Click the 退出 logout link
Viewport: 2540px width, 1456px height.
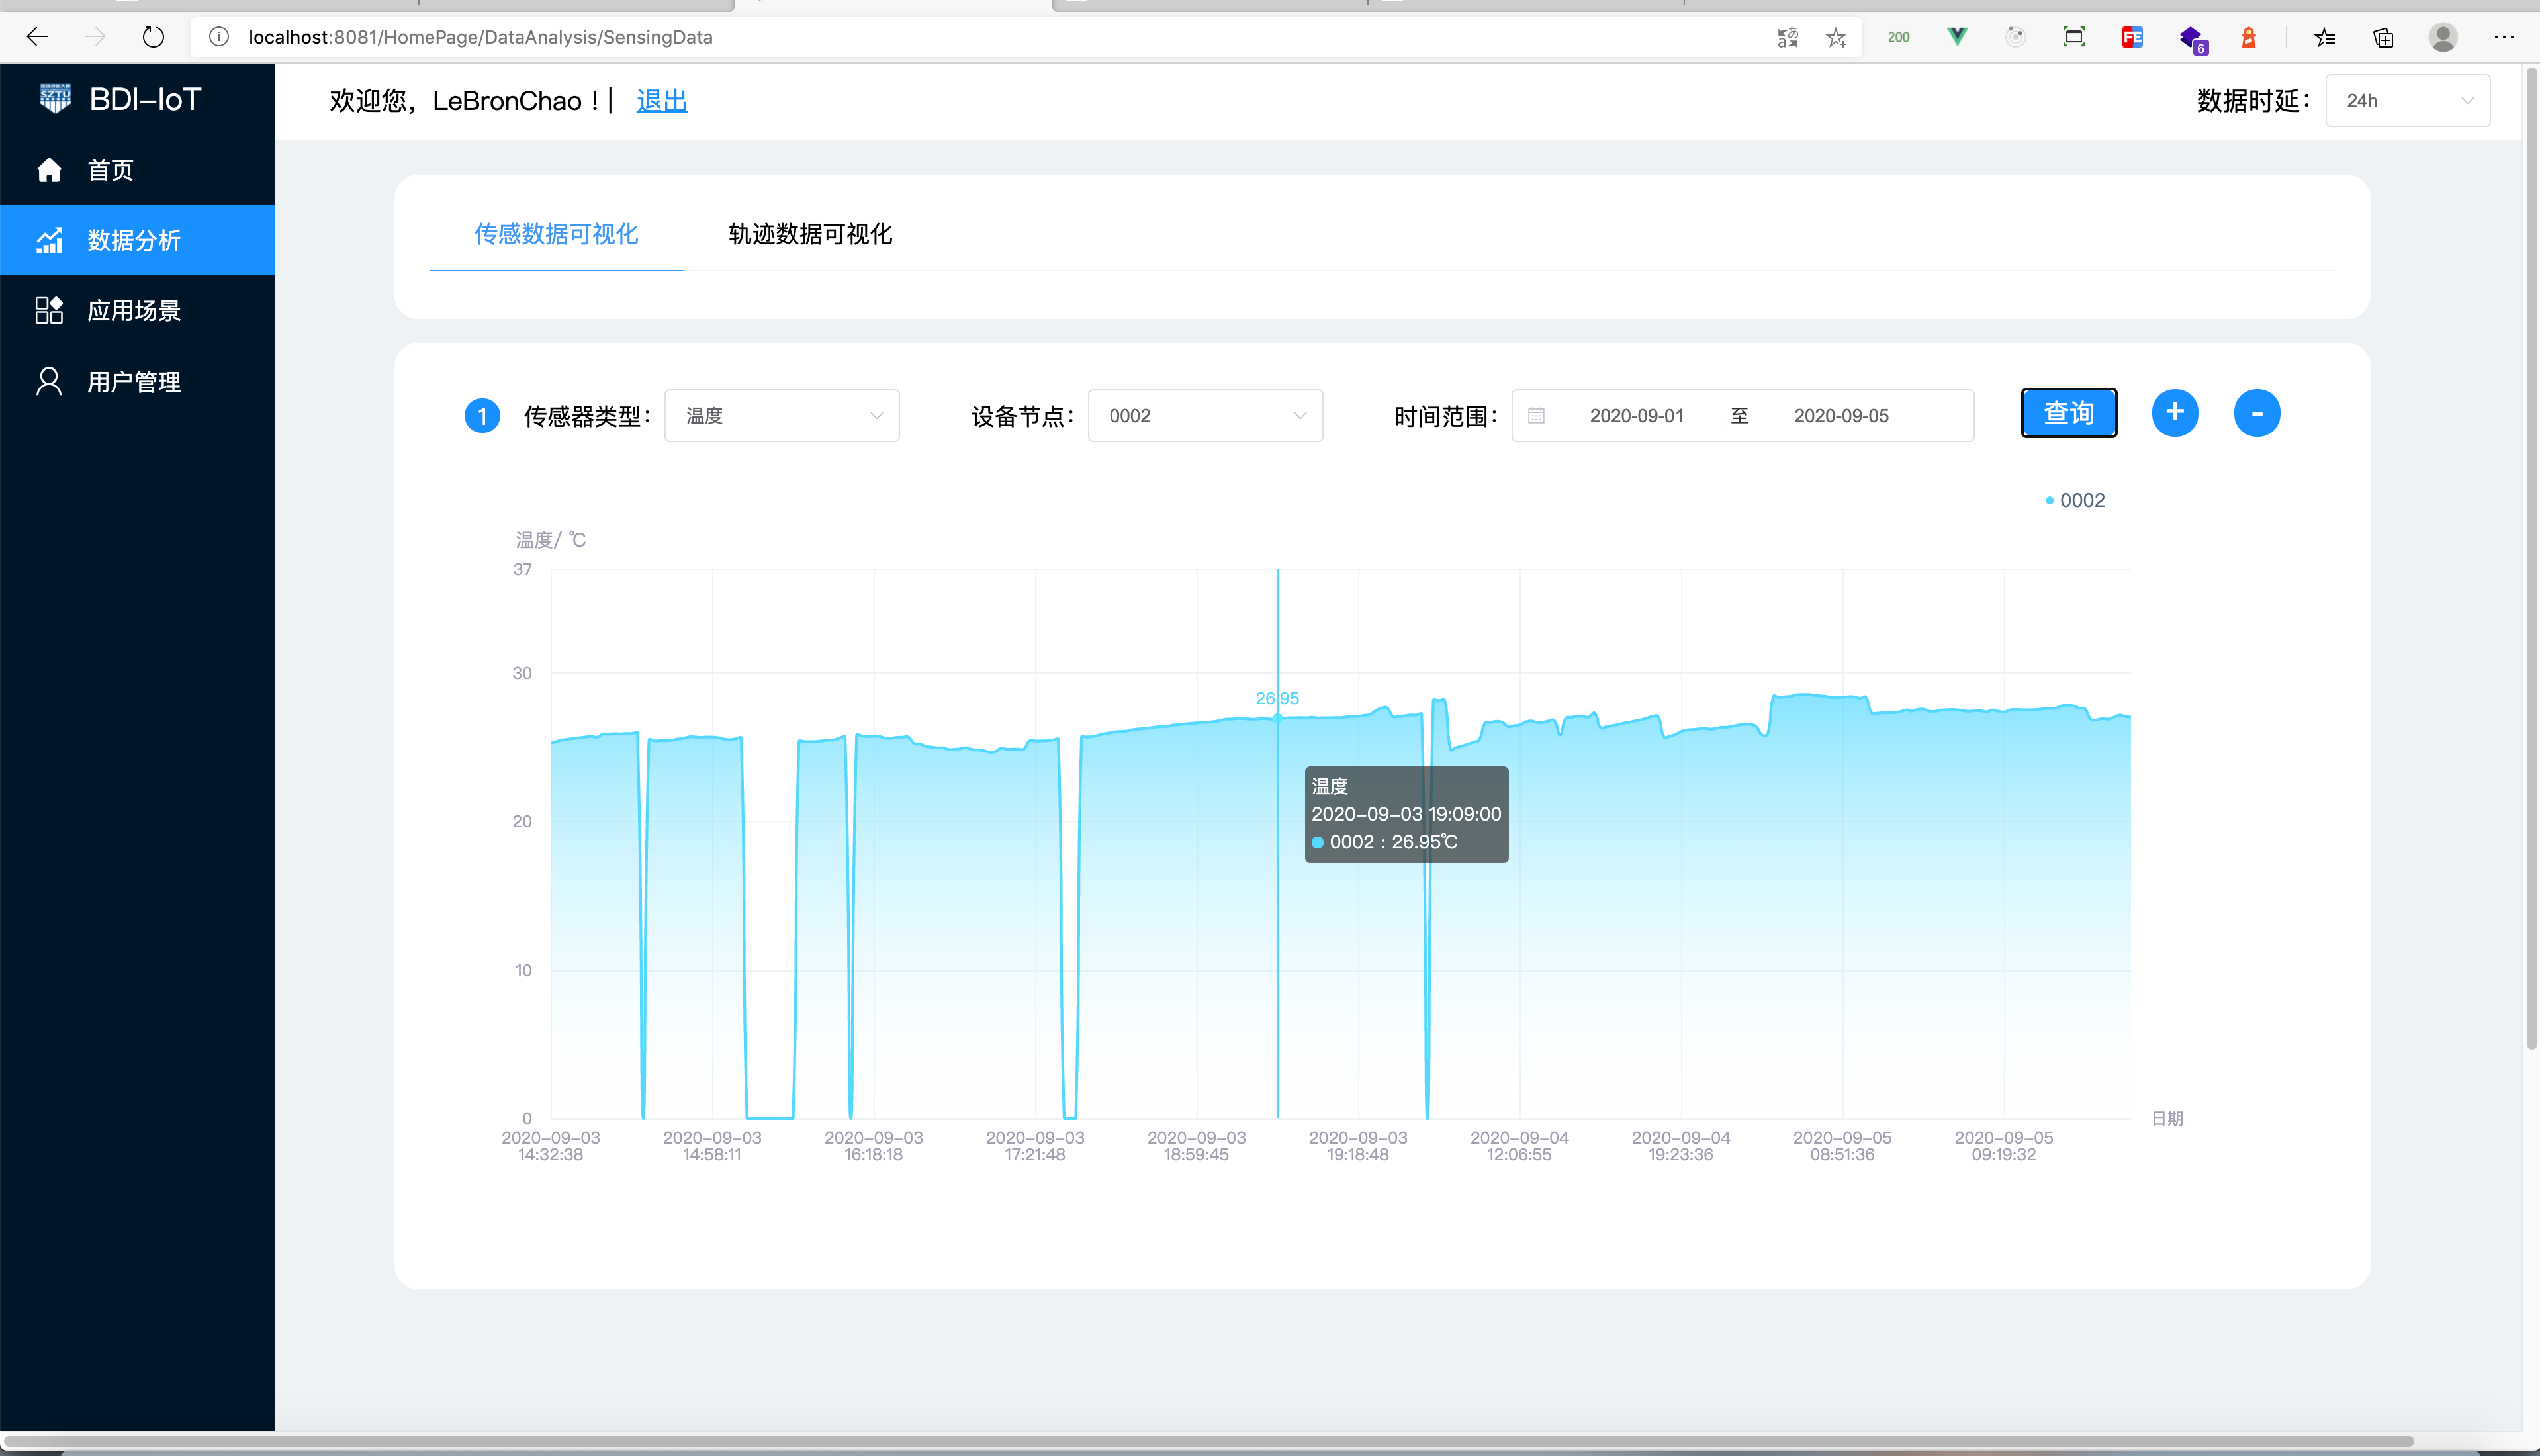[x=661, y=100]
